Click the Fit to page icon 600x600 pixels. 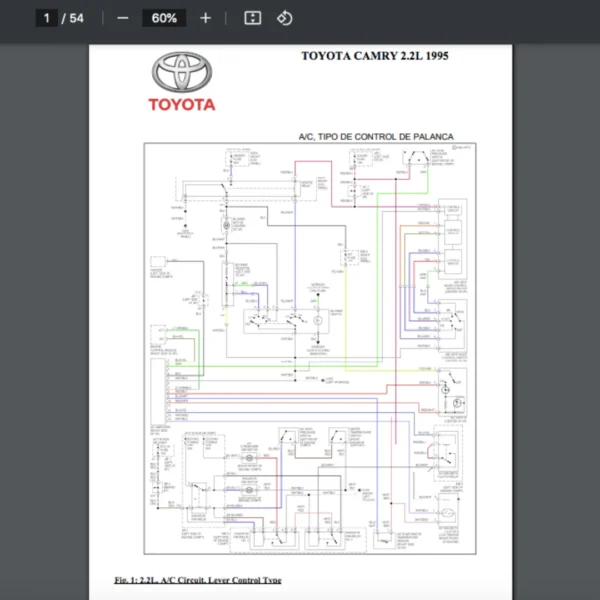253,18
